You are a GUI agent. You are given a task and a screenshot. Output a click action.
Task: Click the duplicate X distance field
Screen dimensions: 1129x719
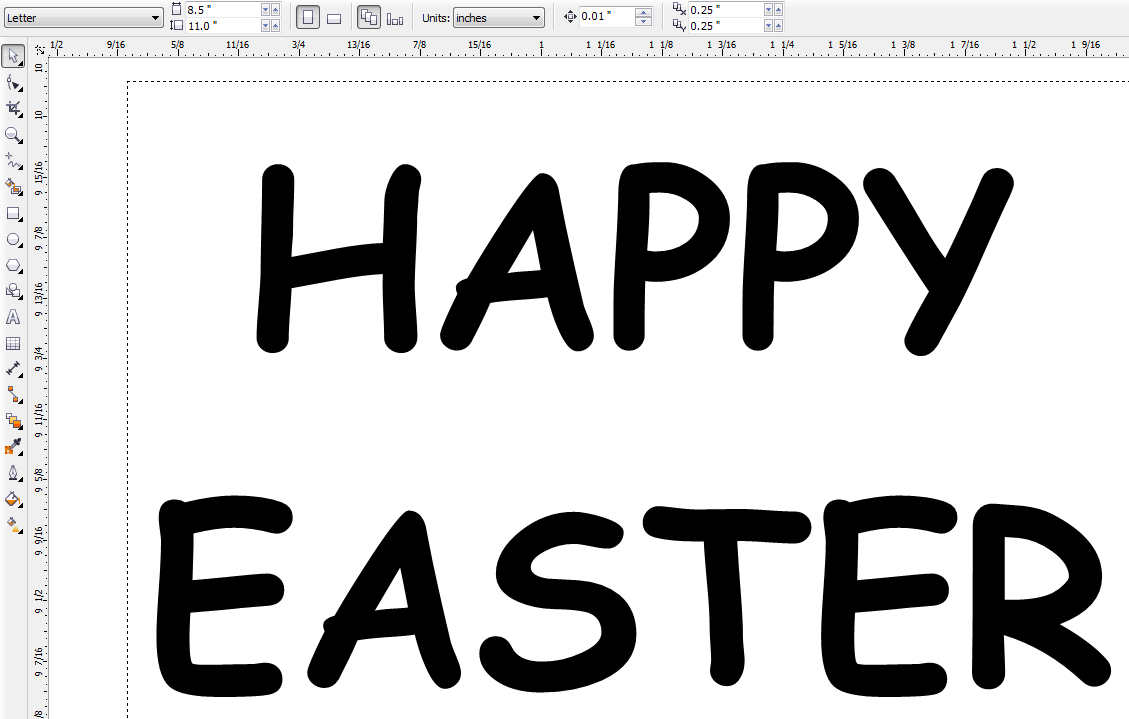click(725, 9)
